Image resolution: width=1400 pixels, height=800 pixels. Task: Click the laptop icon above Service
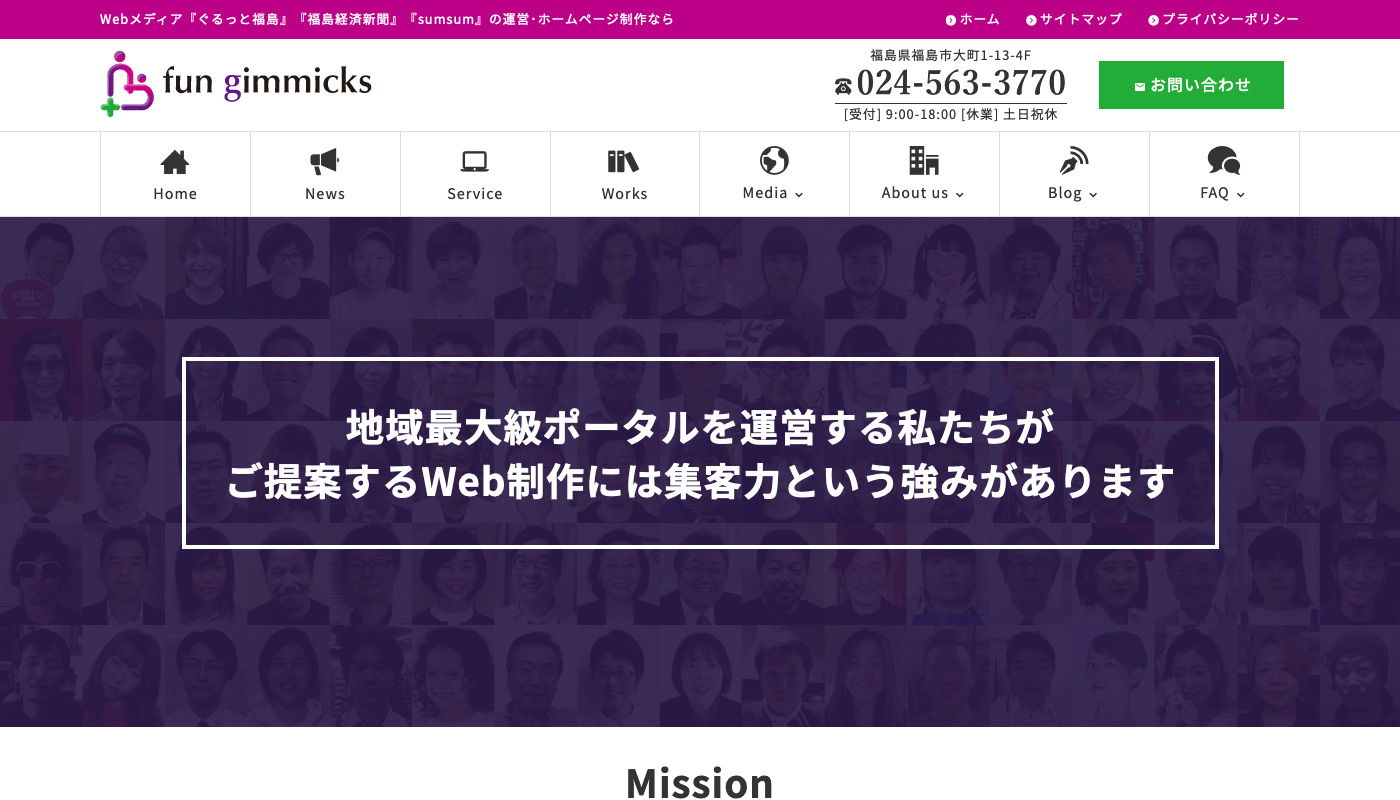point(474,161)
